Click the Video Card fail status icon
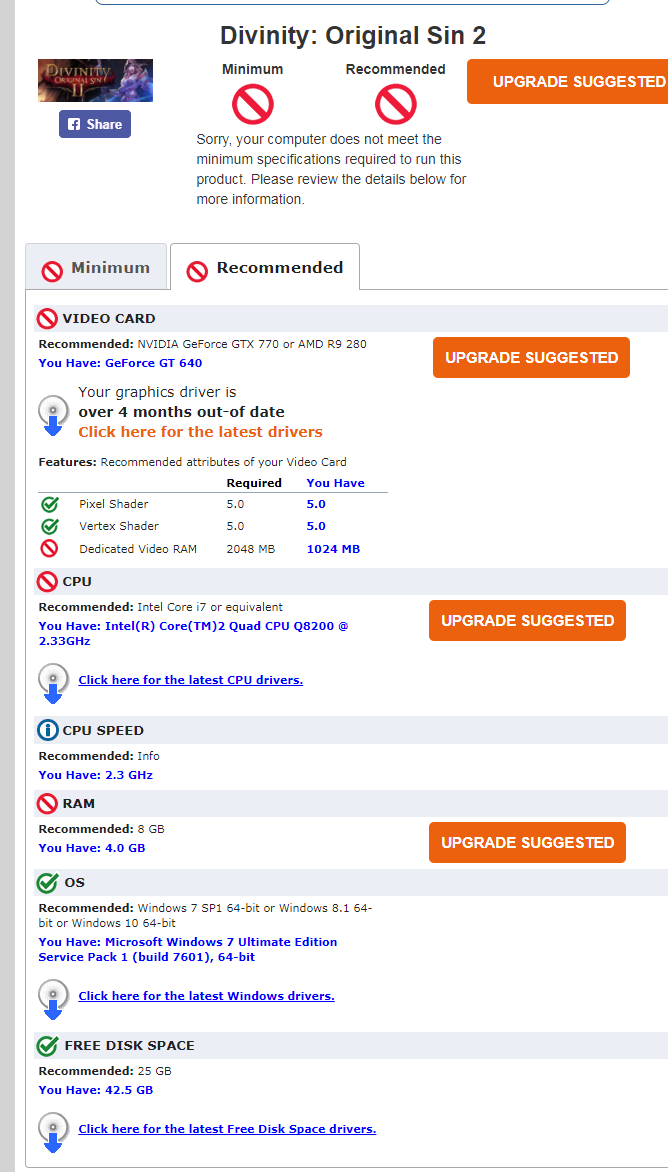The image size is (668, 1172). coord(47,319)
